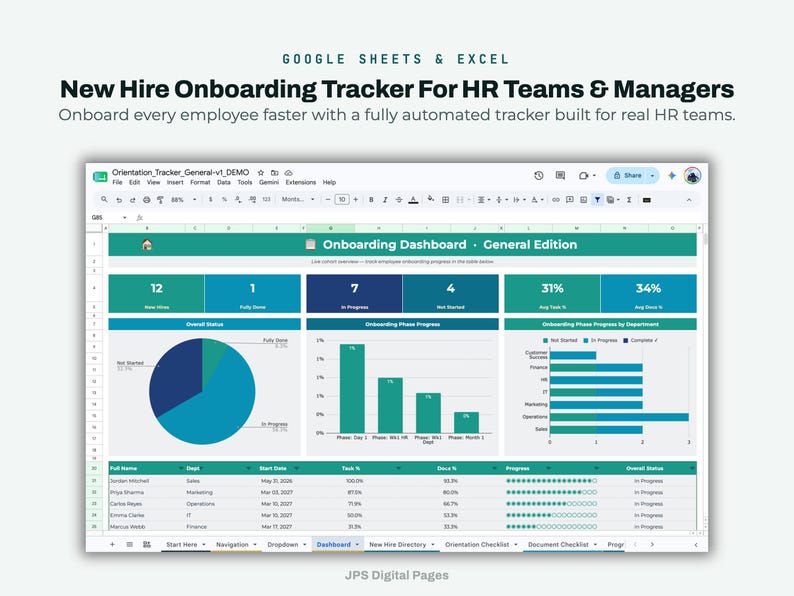This screenshot has height=596, width=794.
Task: Click the Insert link icon
Action: [555, 200]
